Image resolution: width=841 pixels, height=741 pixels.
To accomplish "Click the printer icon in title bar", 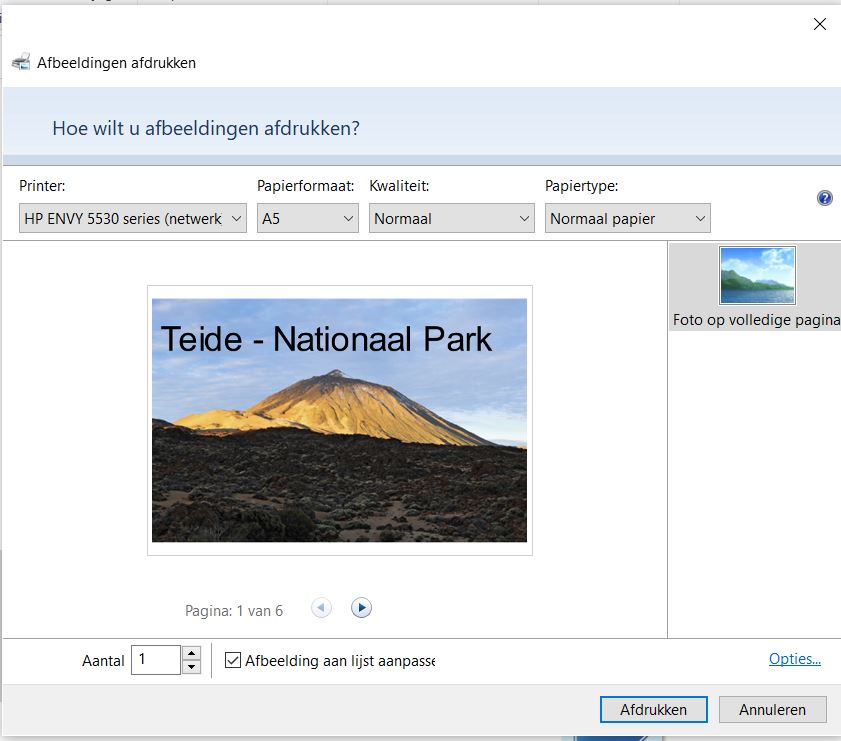I will pos(21,63).
